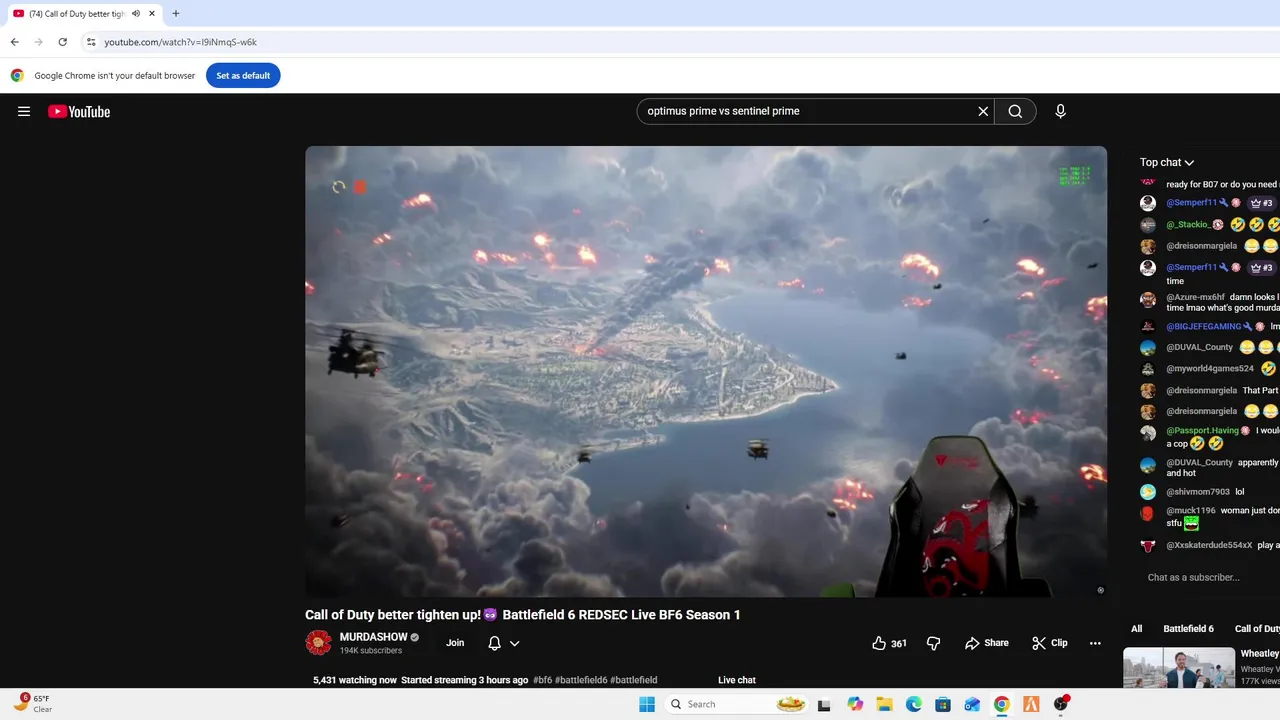Image resolution: width=1280 pixels, height=720 pixels.
Task: Like the video with thumbs up
Action: click(x=889, y=643)
